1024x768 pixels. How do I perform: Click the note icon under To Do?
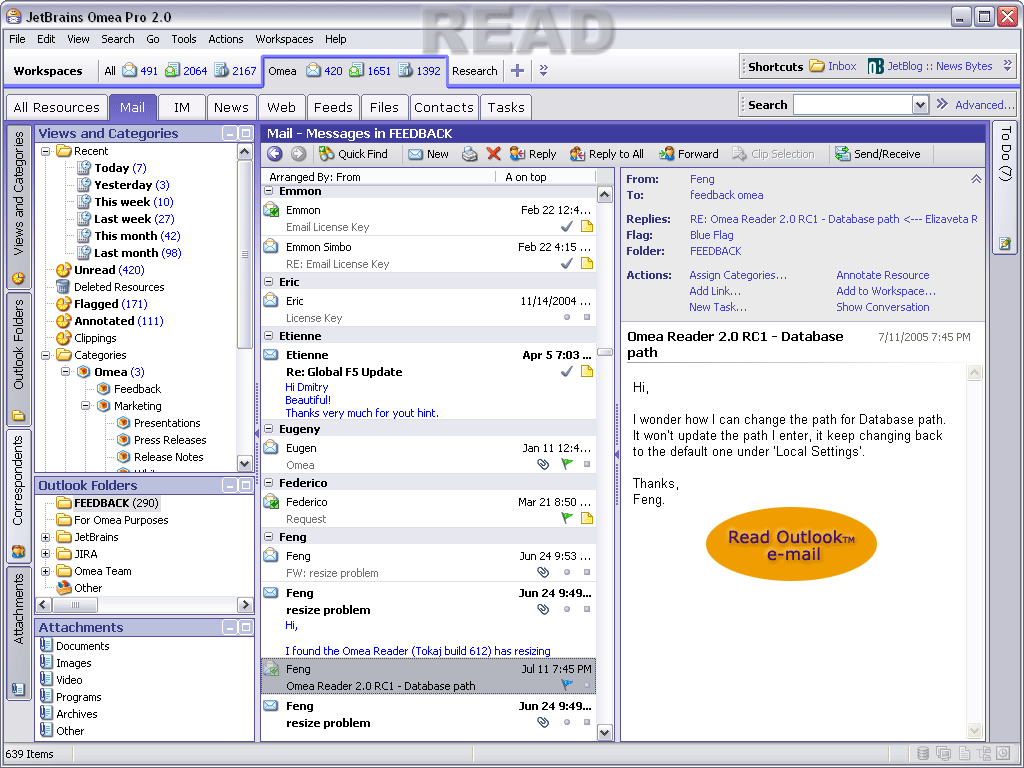click(1005, 244)
